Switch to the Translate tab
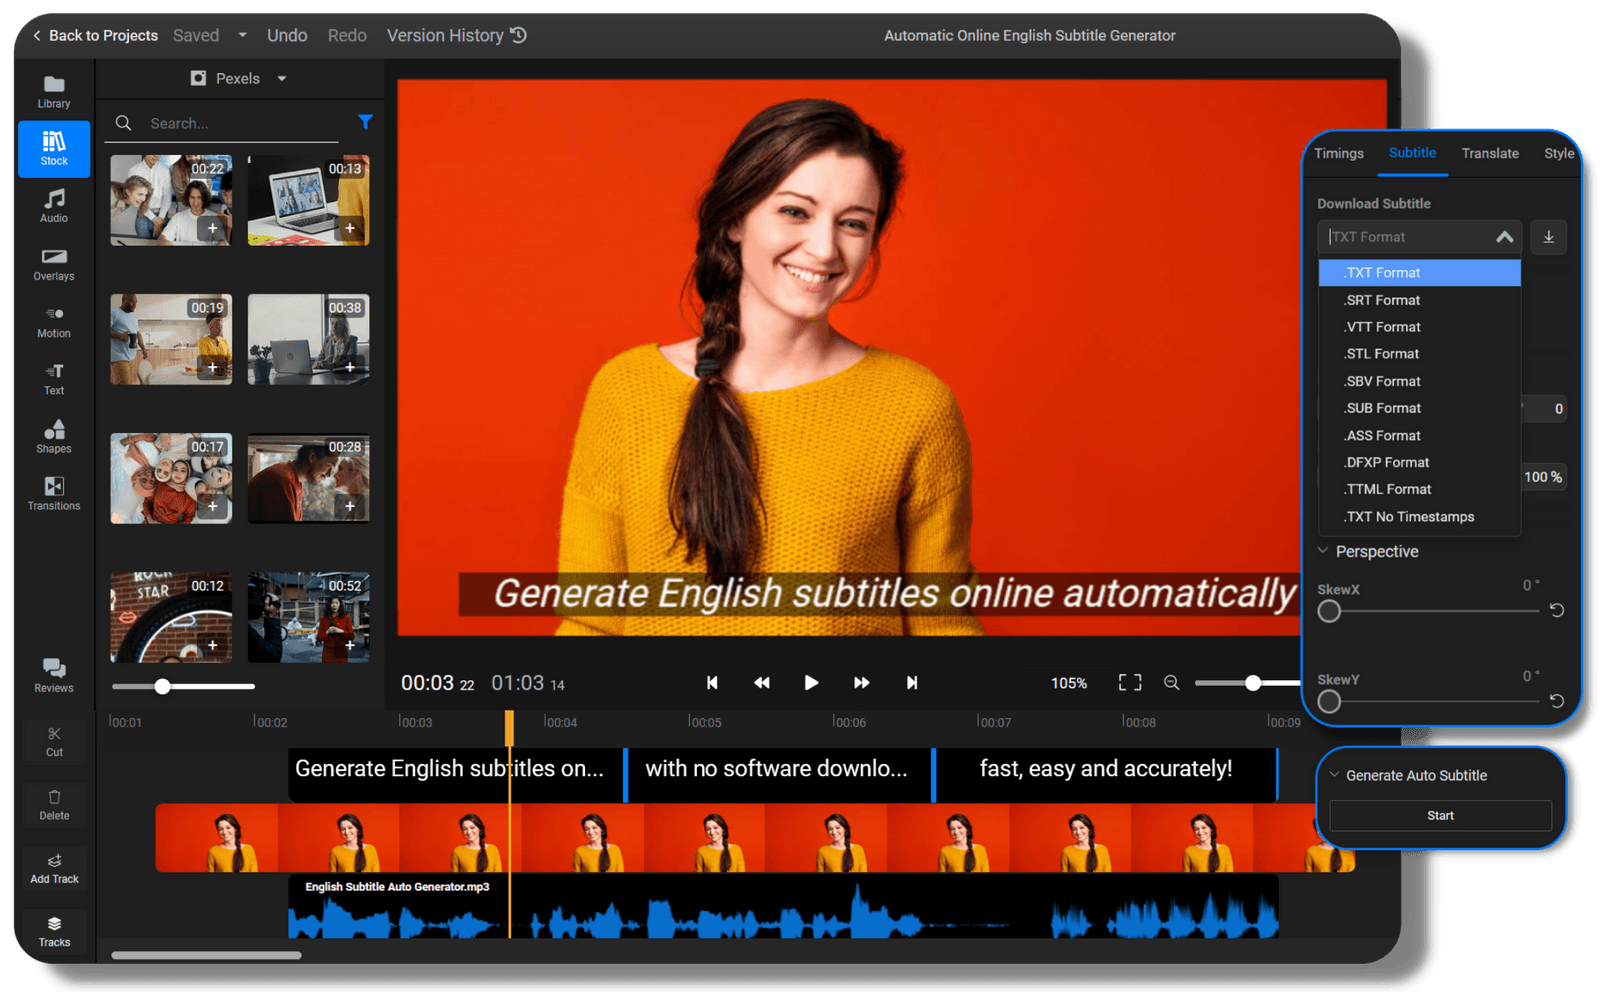Viewport: 1600px width, 992px height. pyautogui.click(x=1489, y=153)
